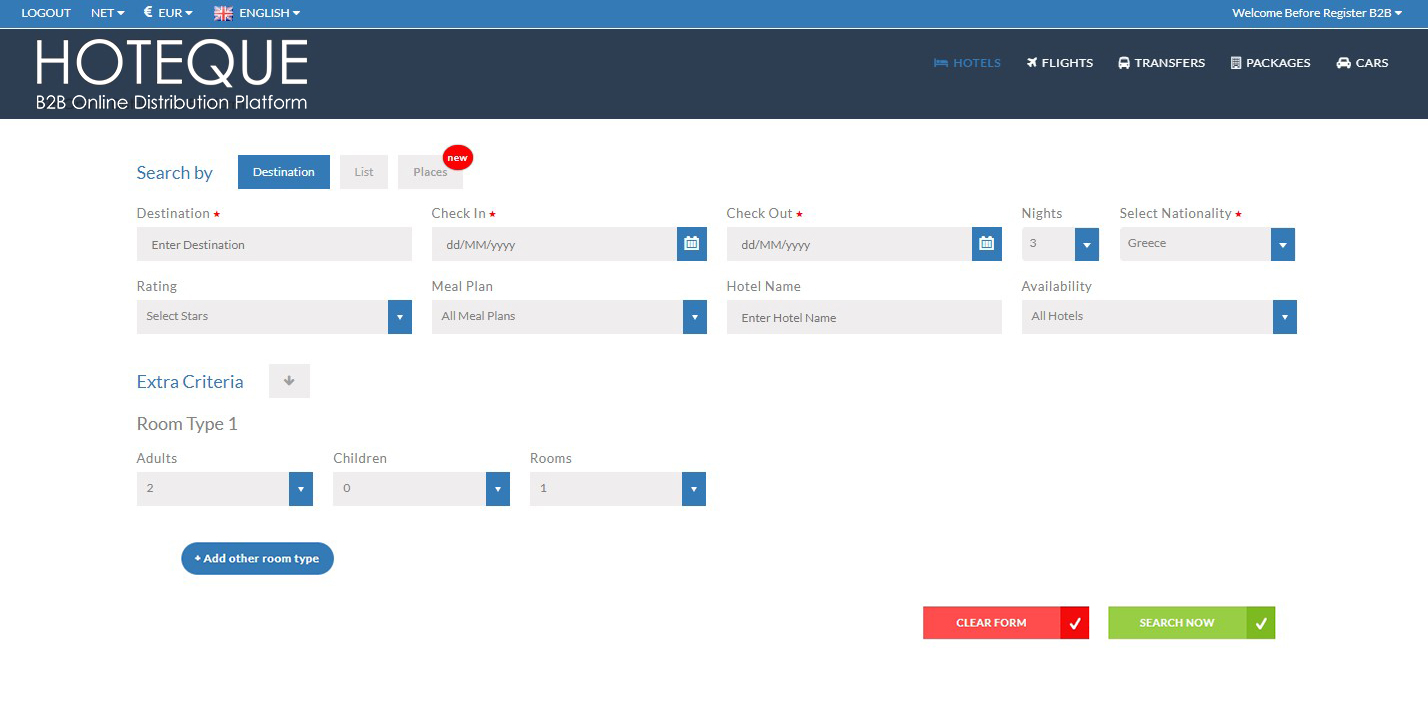Open the Meal Plan dropdown
1428x708 pixels.
click(x=694, y=317)
